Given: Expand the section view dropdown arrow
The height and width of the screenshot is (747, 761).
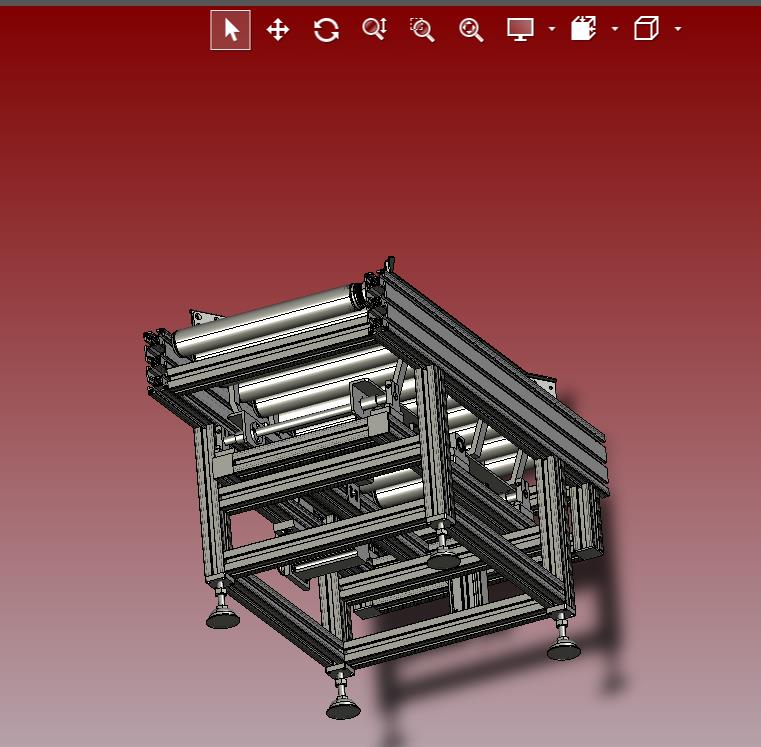Looking at the screenshot, I should 615,29.
